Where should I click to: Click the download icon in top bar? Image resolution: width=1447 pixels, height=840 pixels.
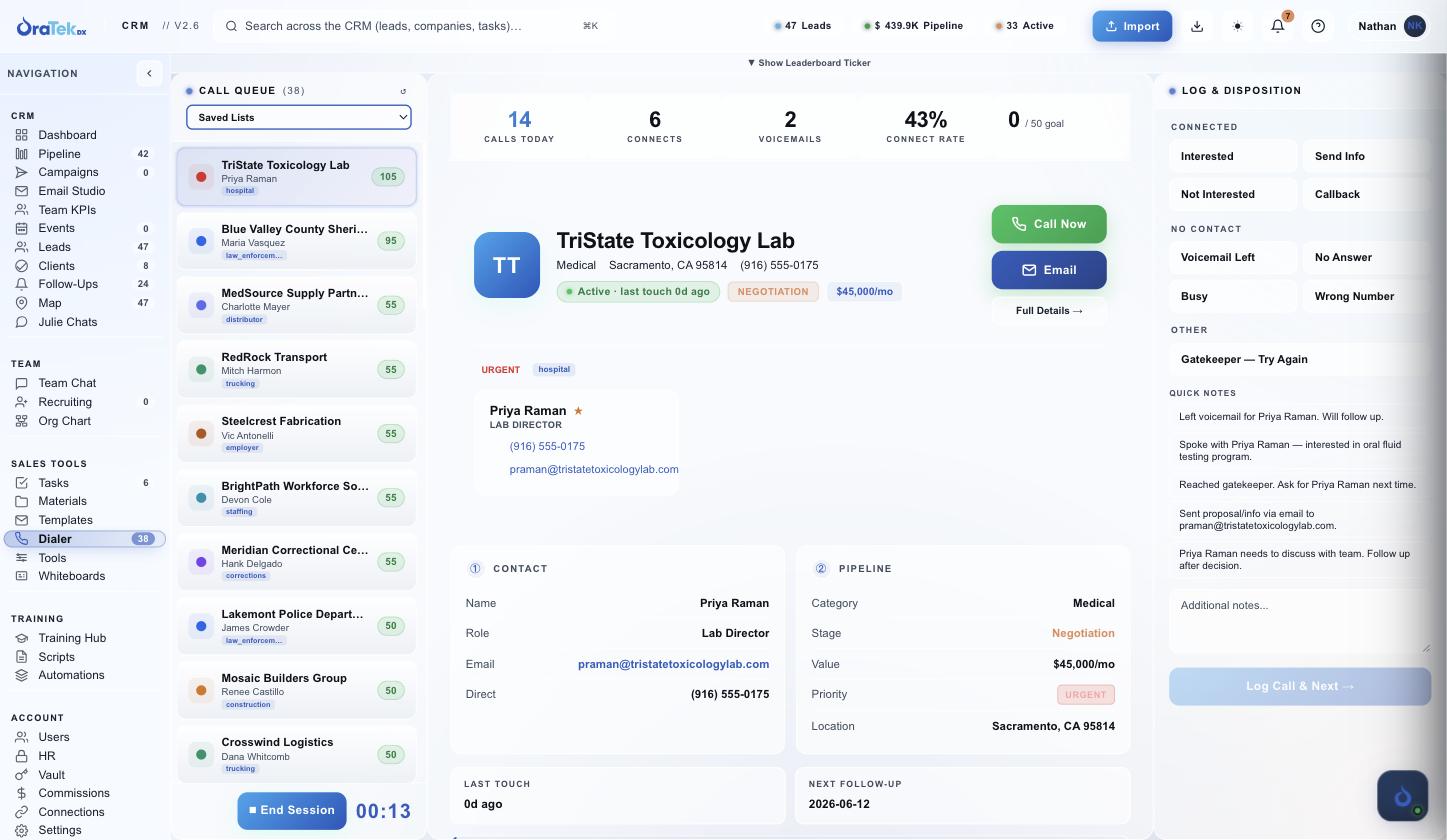(x=1197, y=26)
